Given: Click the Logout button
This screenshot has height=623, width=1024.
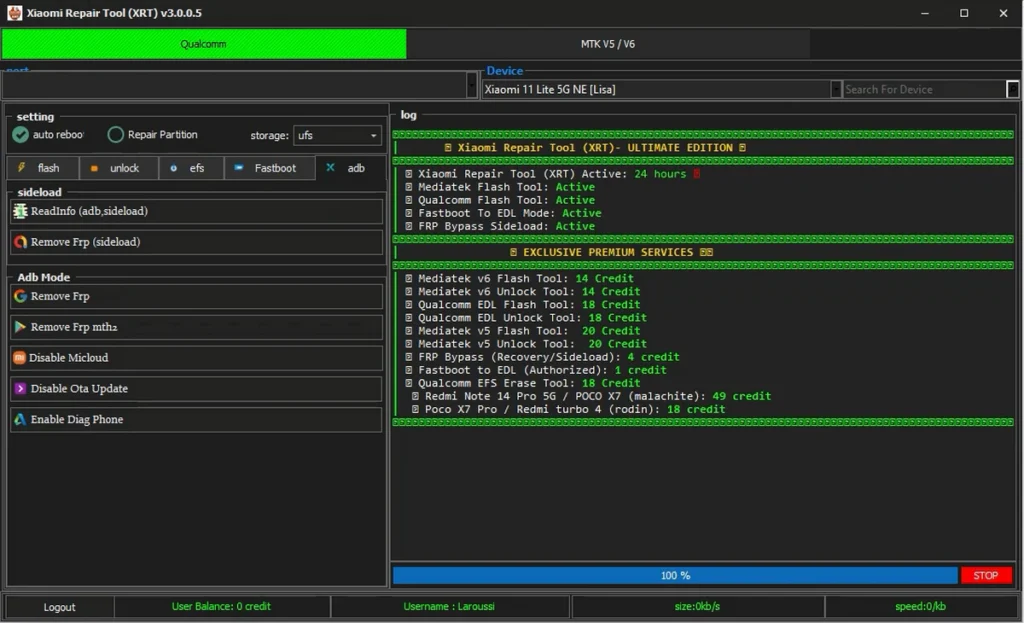Looking at the screenshot, I should tap(59, 607).
